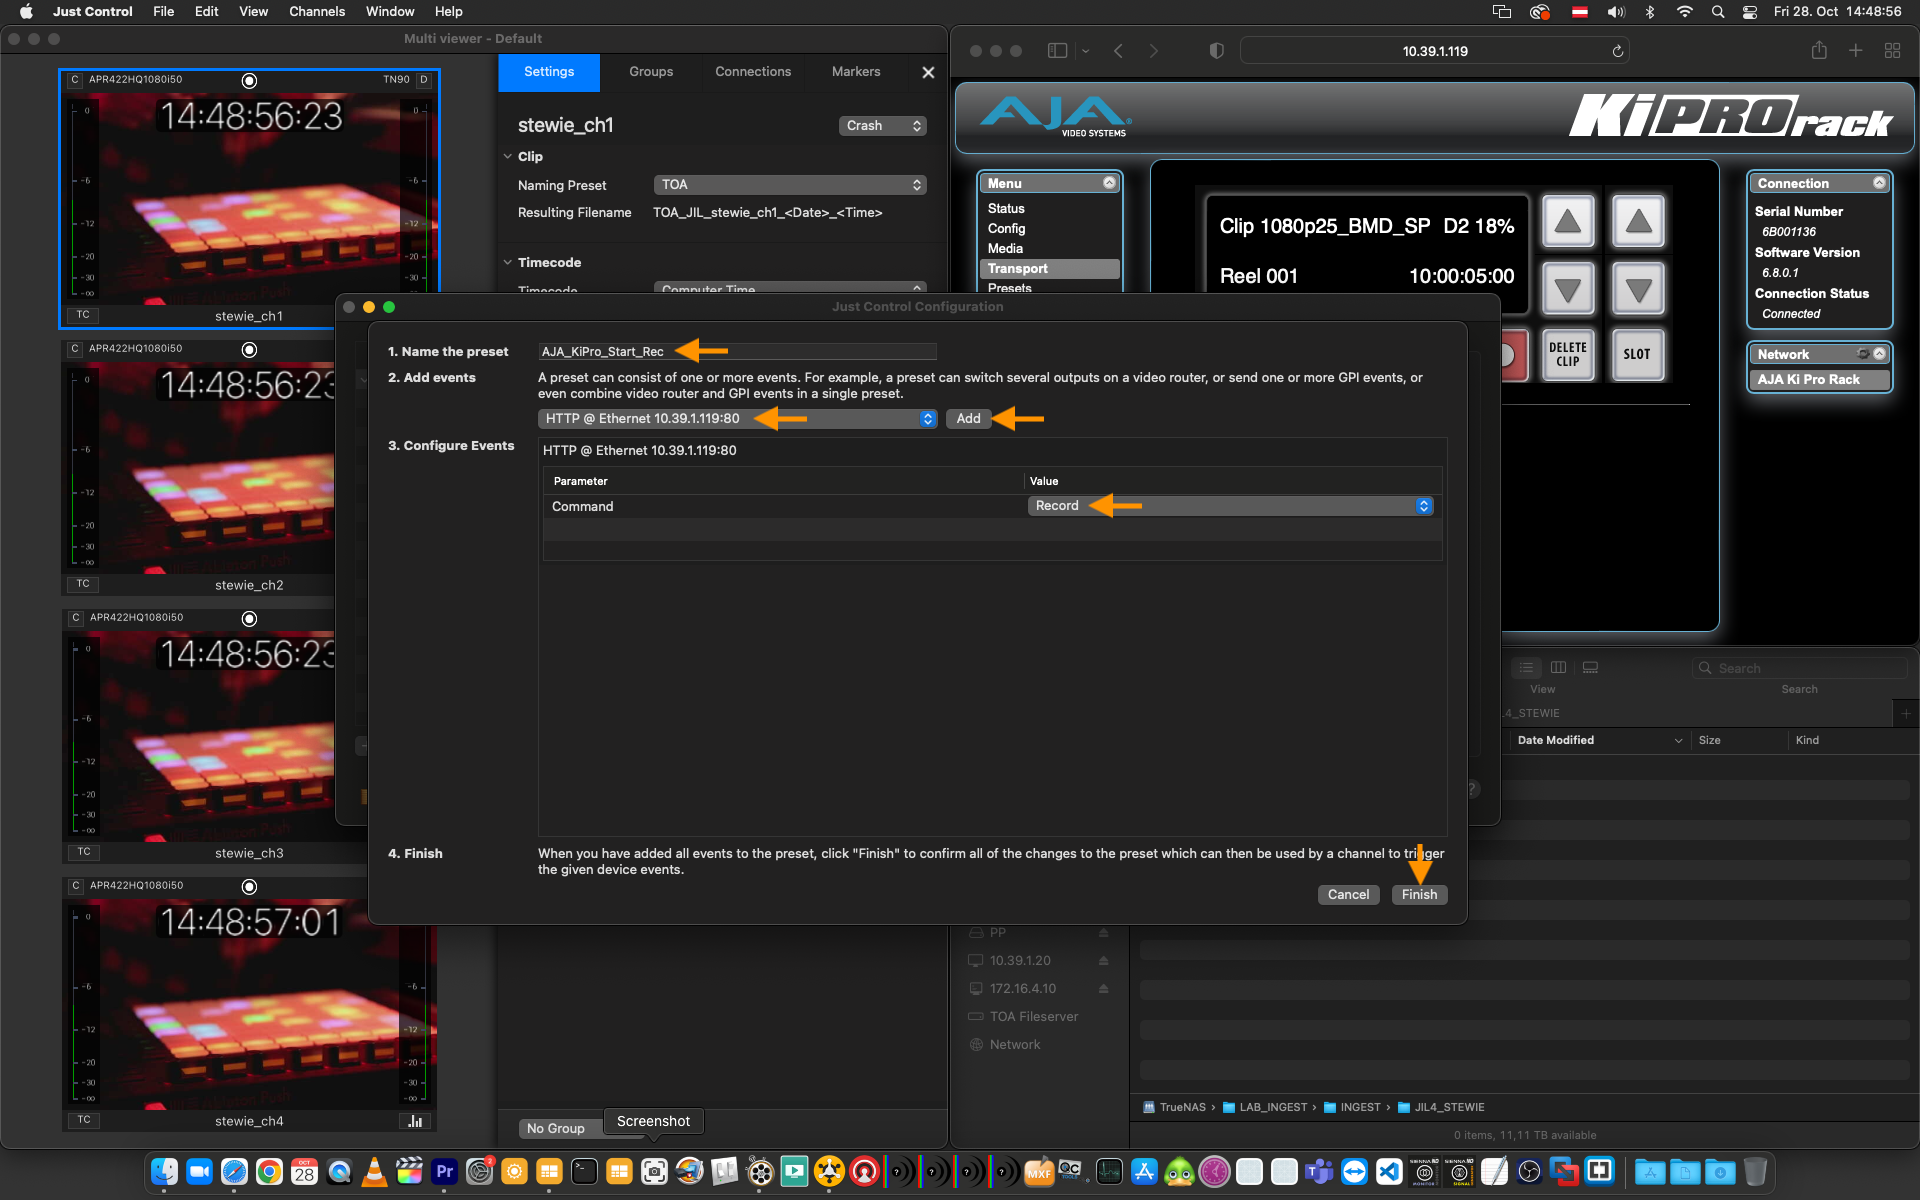
Task: Click the right down-arrow button on Ki Pro
Action: [1638, 290]
